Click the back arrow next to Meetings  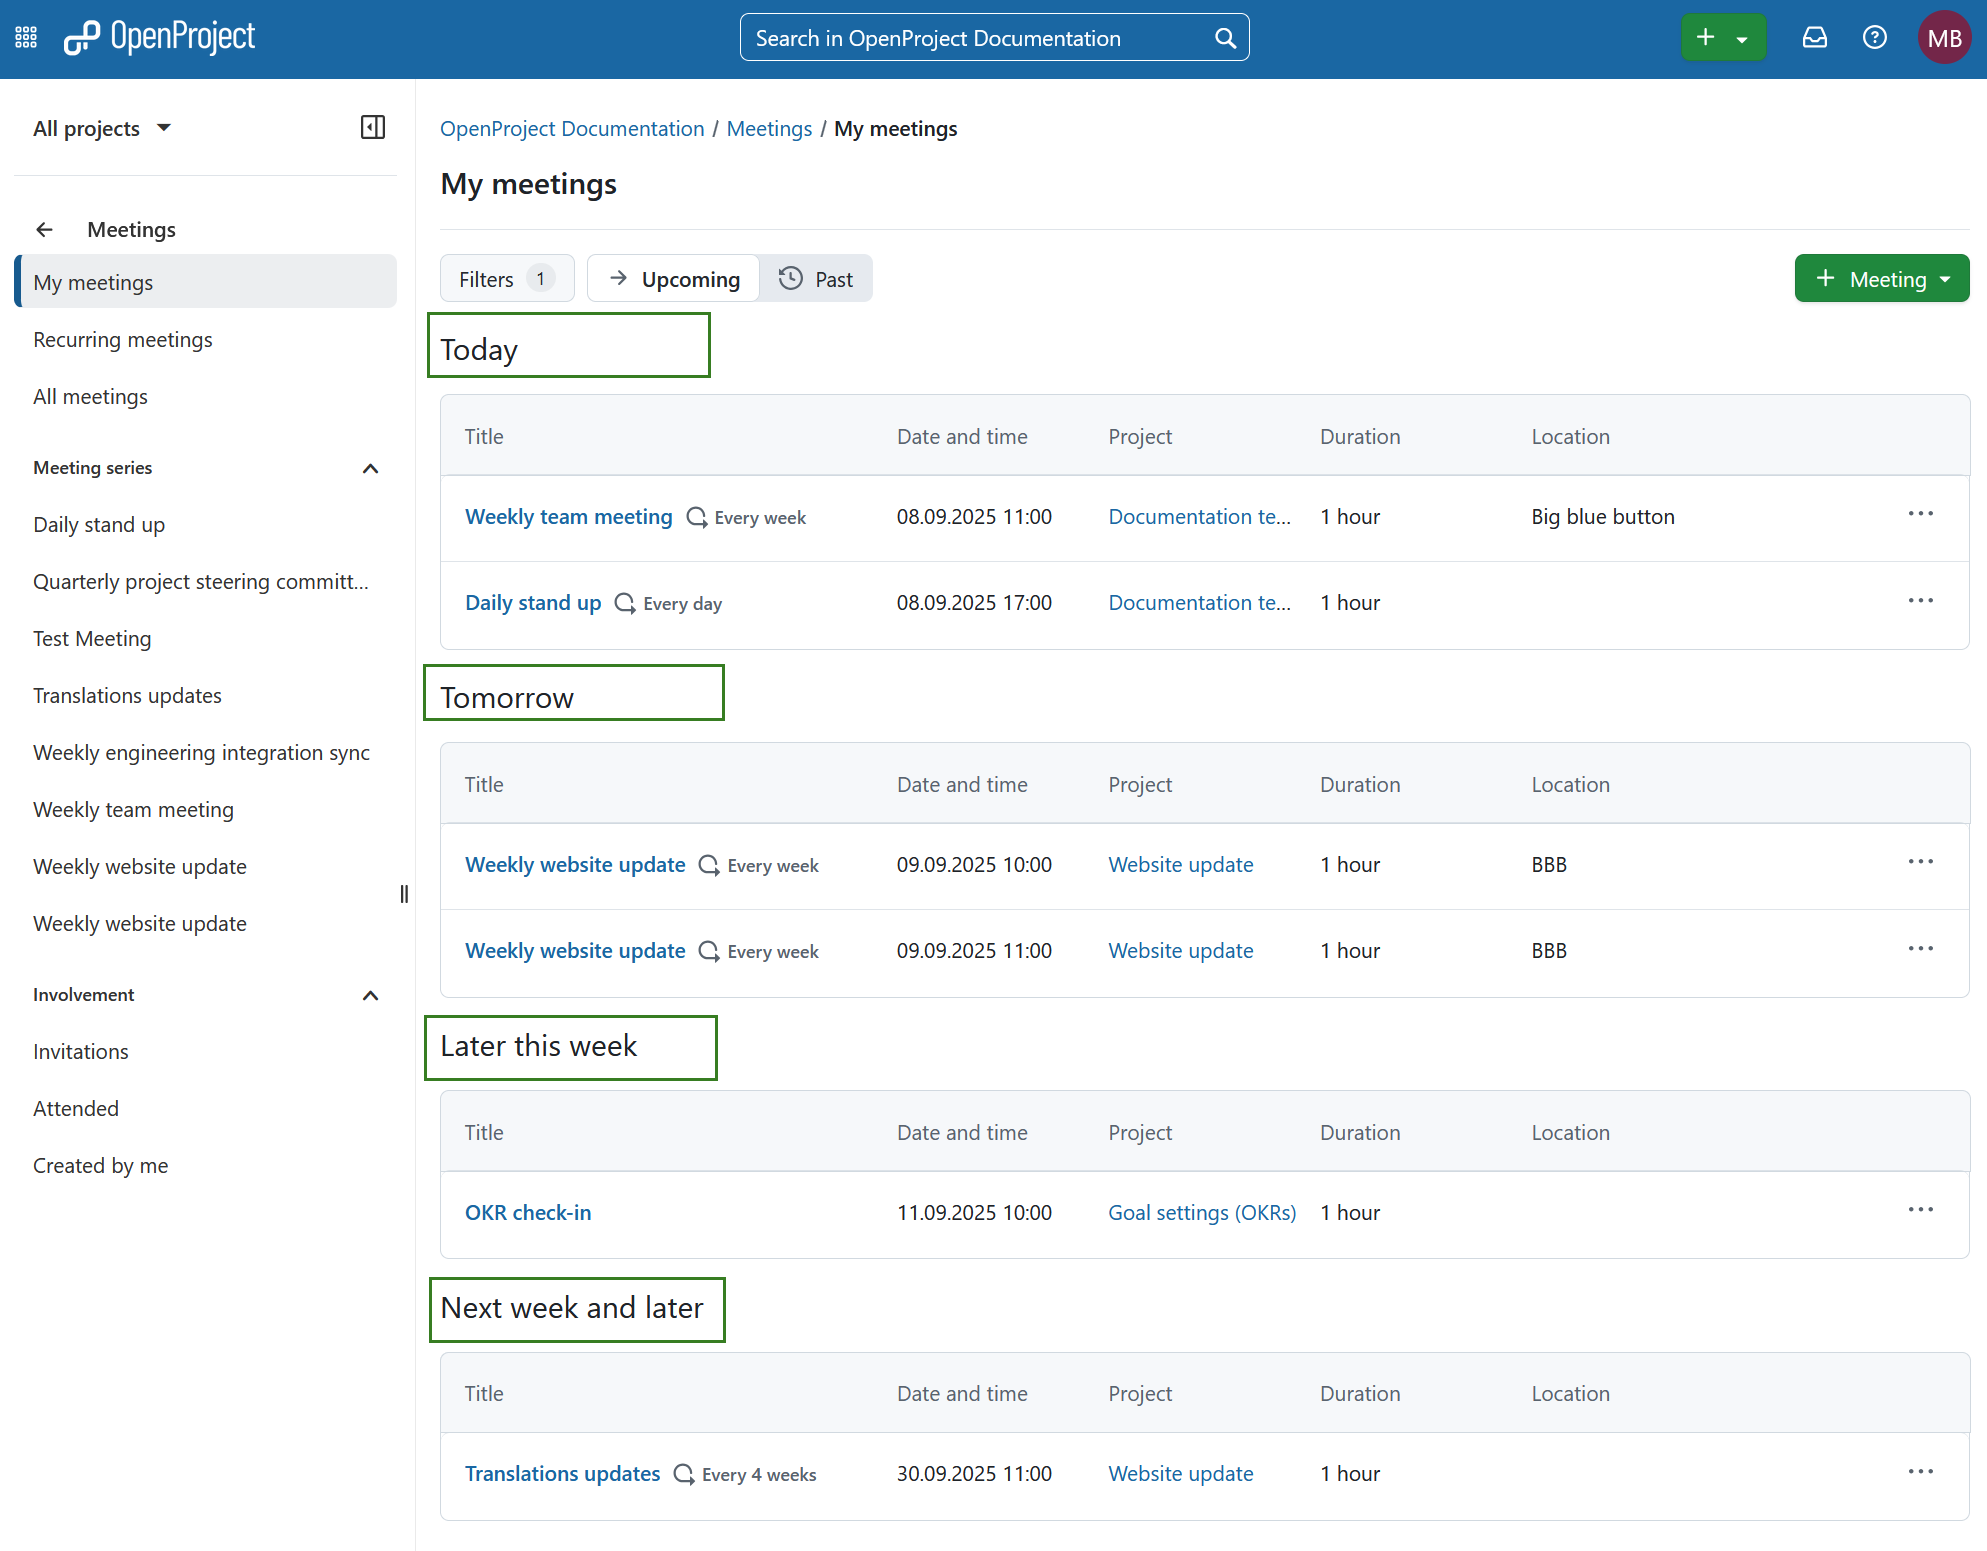click(44, 229)
